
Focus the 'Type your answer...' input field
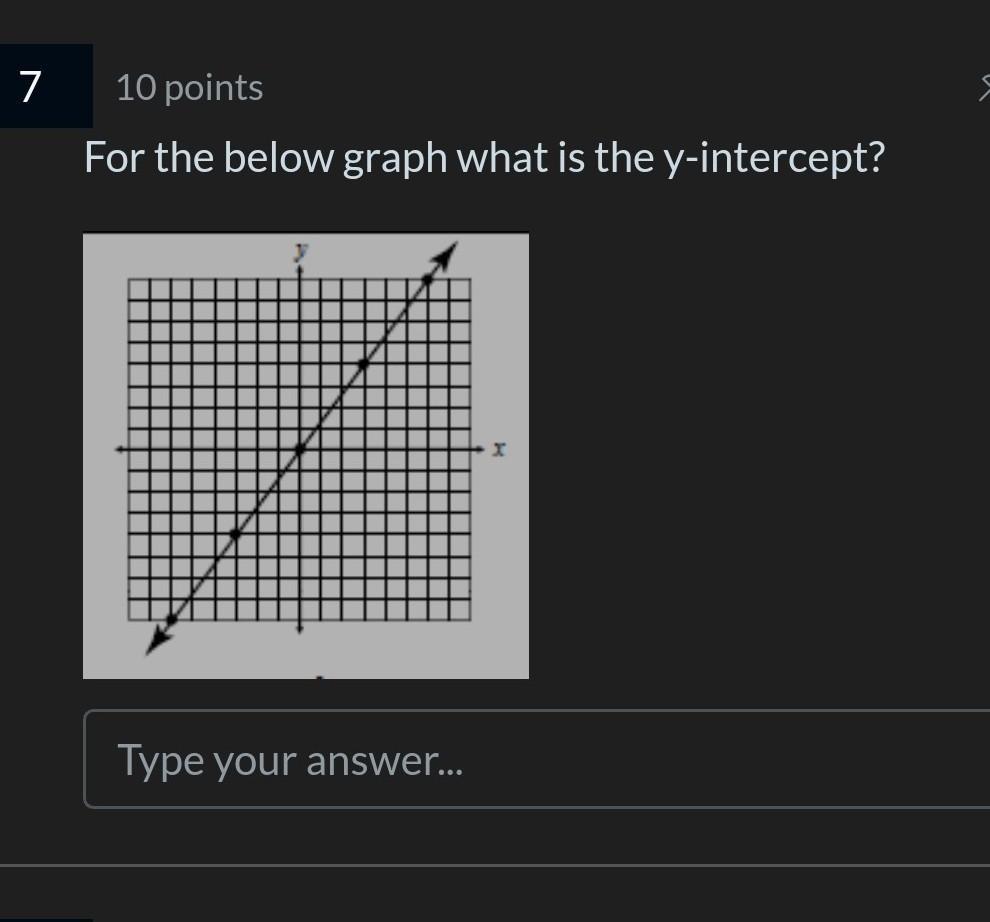click(x=537, y=759)
